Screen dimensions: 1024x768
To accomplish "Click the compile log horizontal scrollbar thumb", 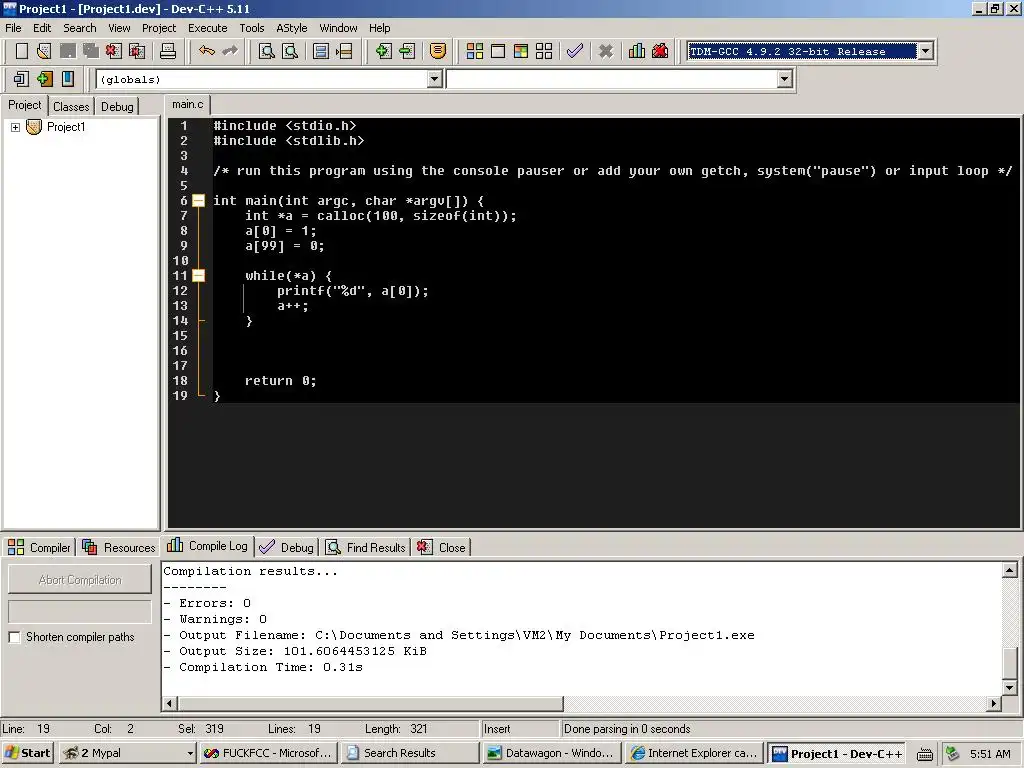I will tap(370, 704).
